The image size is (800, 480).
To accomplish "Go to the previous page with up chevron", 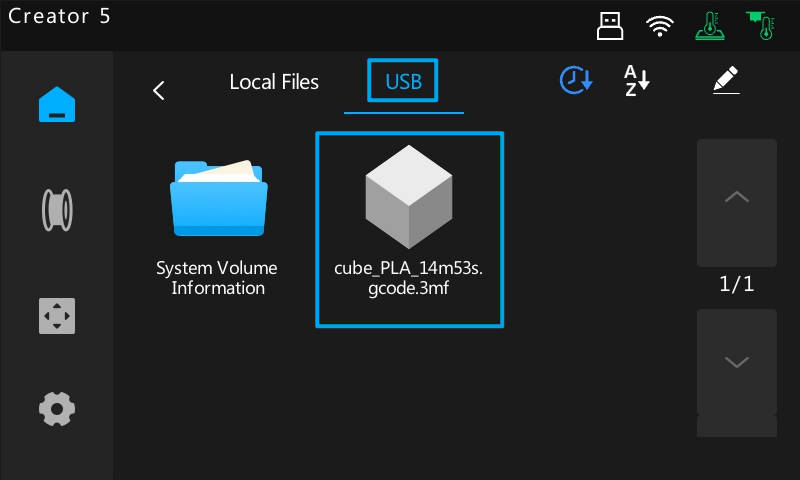I will point(737,203).
